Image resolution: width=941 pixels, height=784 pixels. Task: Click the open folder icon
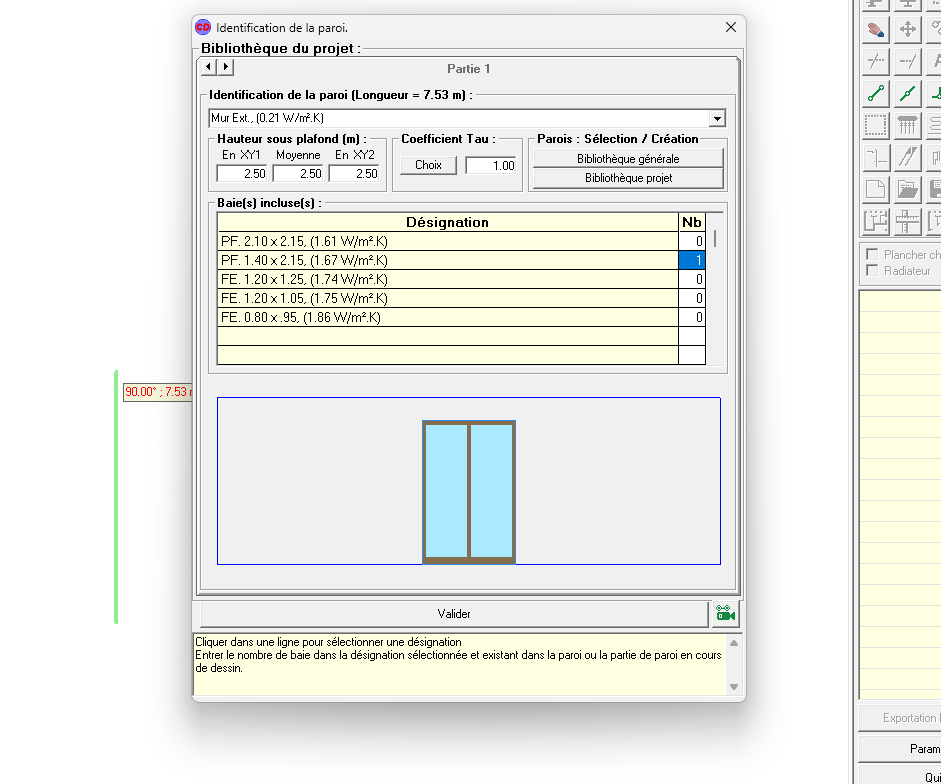tap(908, 189)
